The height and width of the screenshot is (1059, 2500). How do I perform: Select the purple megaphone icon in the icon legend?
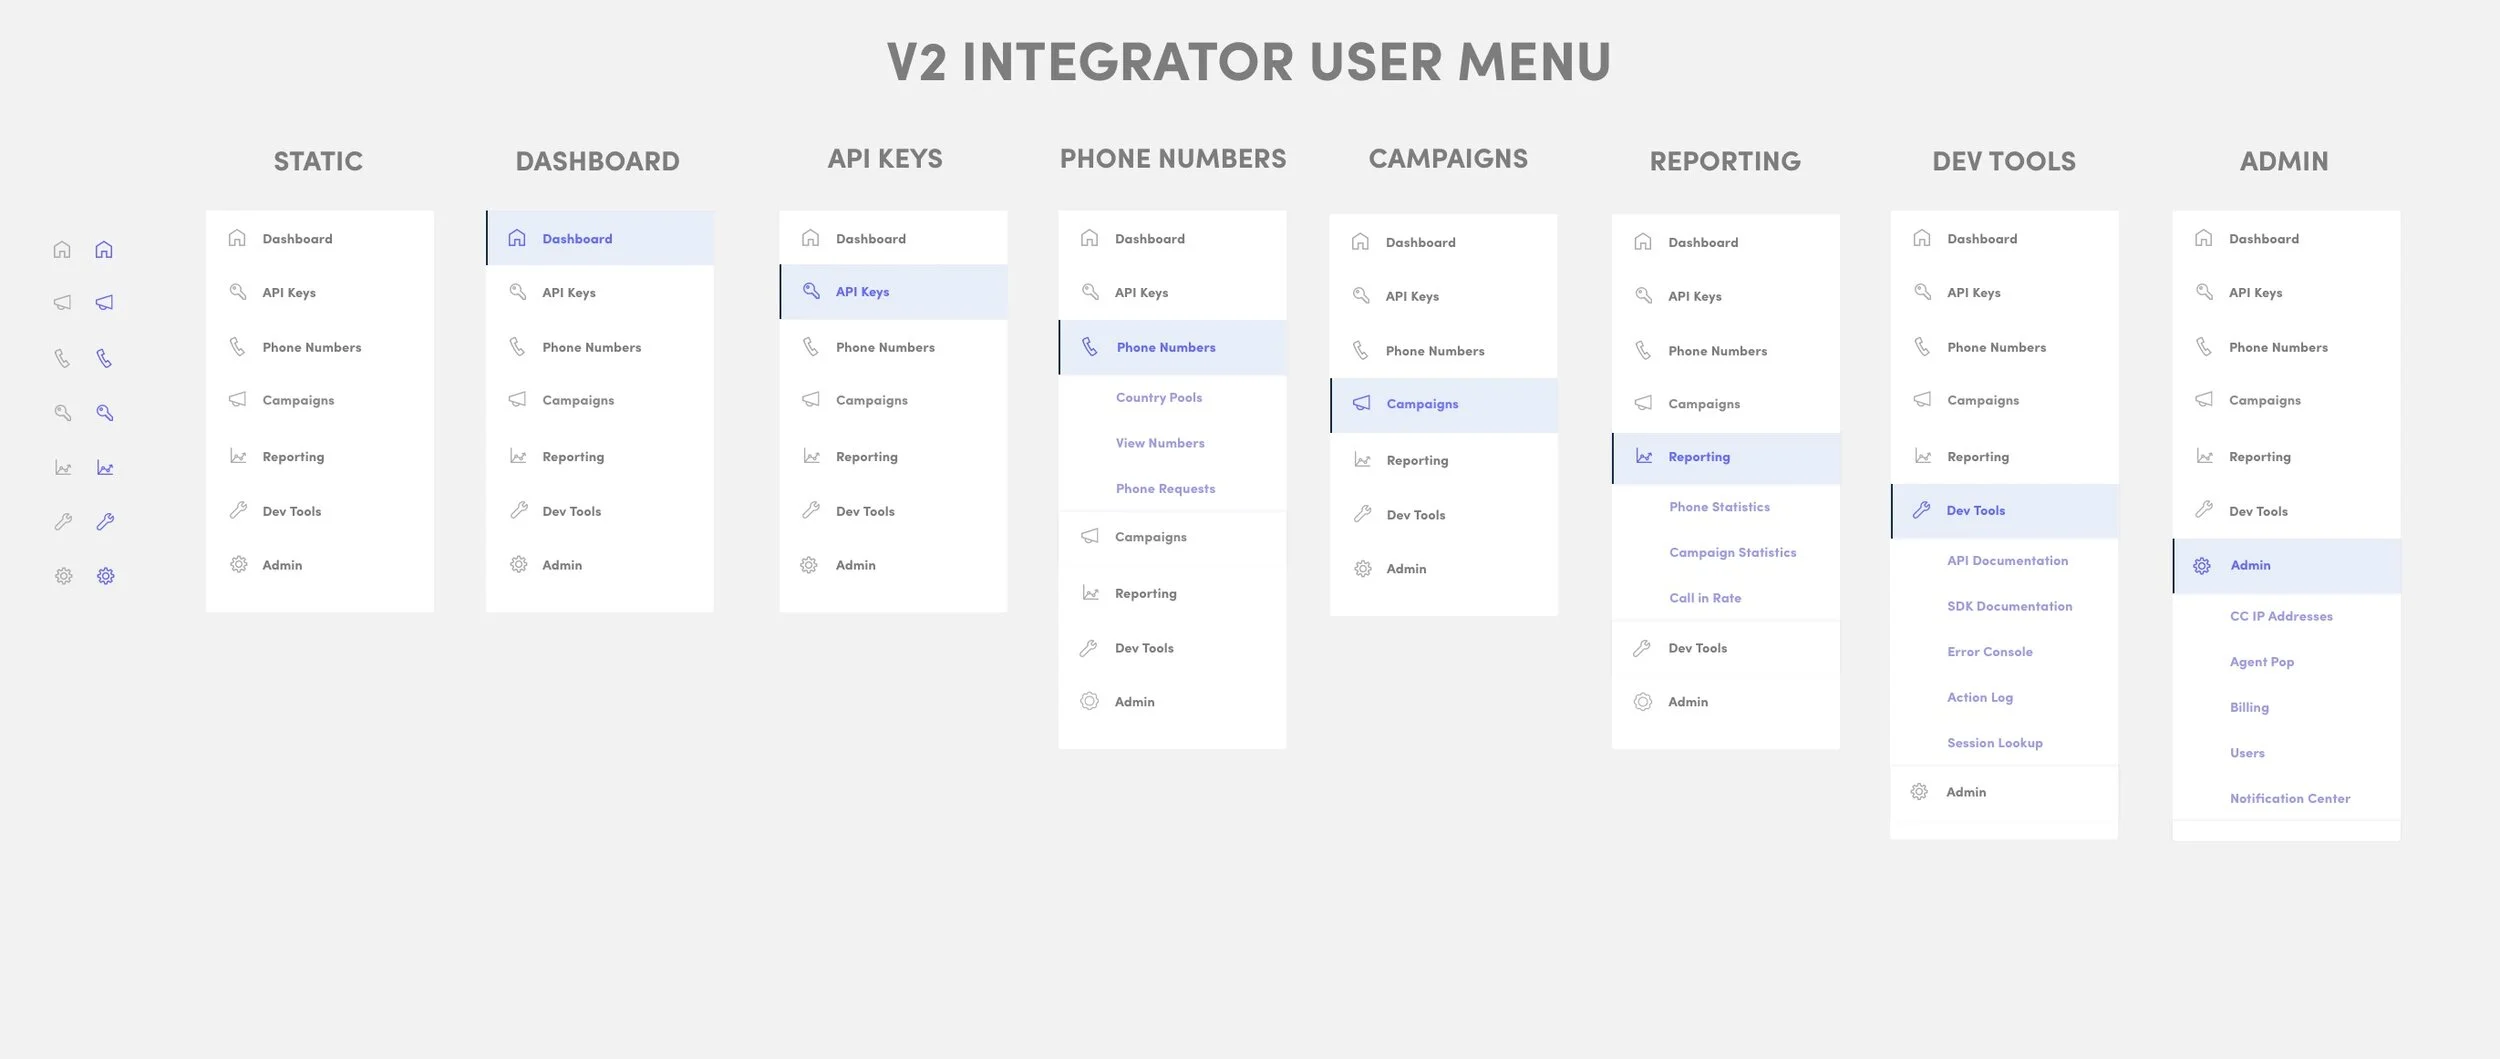click(104, 302)
